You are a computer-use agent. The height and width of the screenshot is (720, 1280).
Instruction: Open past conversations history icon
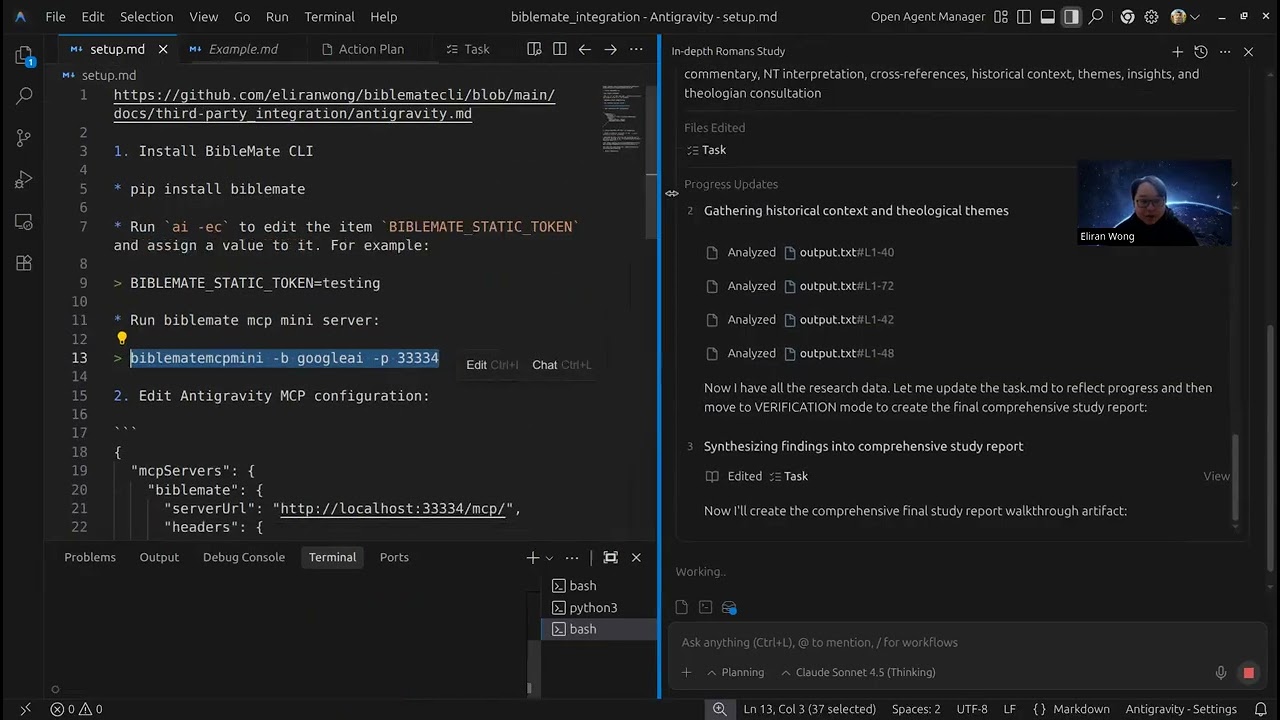coord(1201,51)
